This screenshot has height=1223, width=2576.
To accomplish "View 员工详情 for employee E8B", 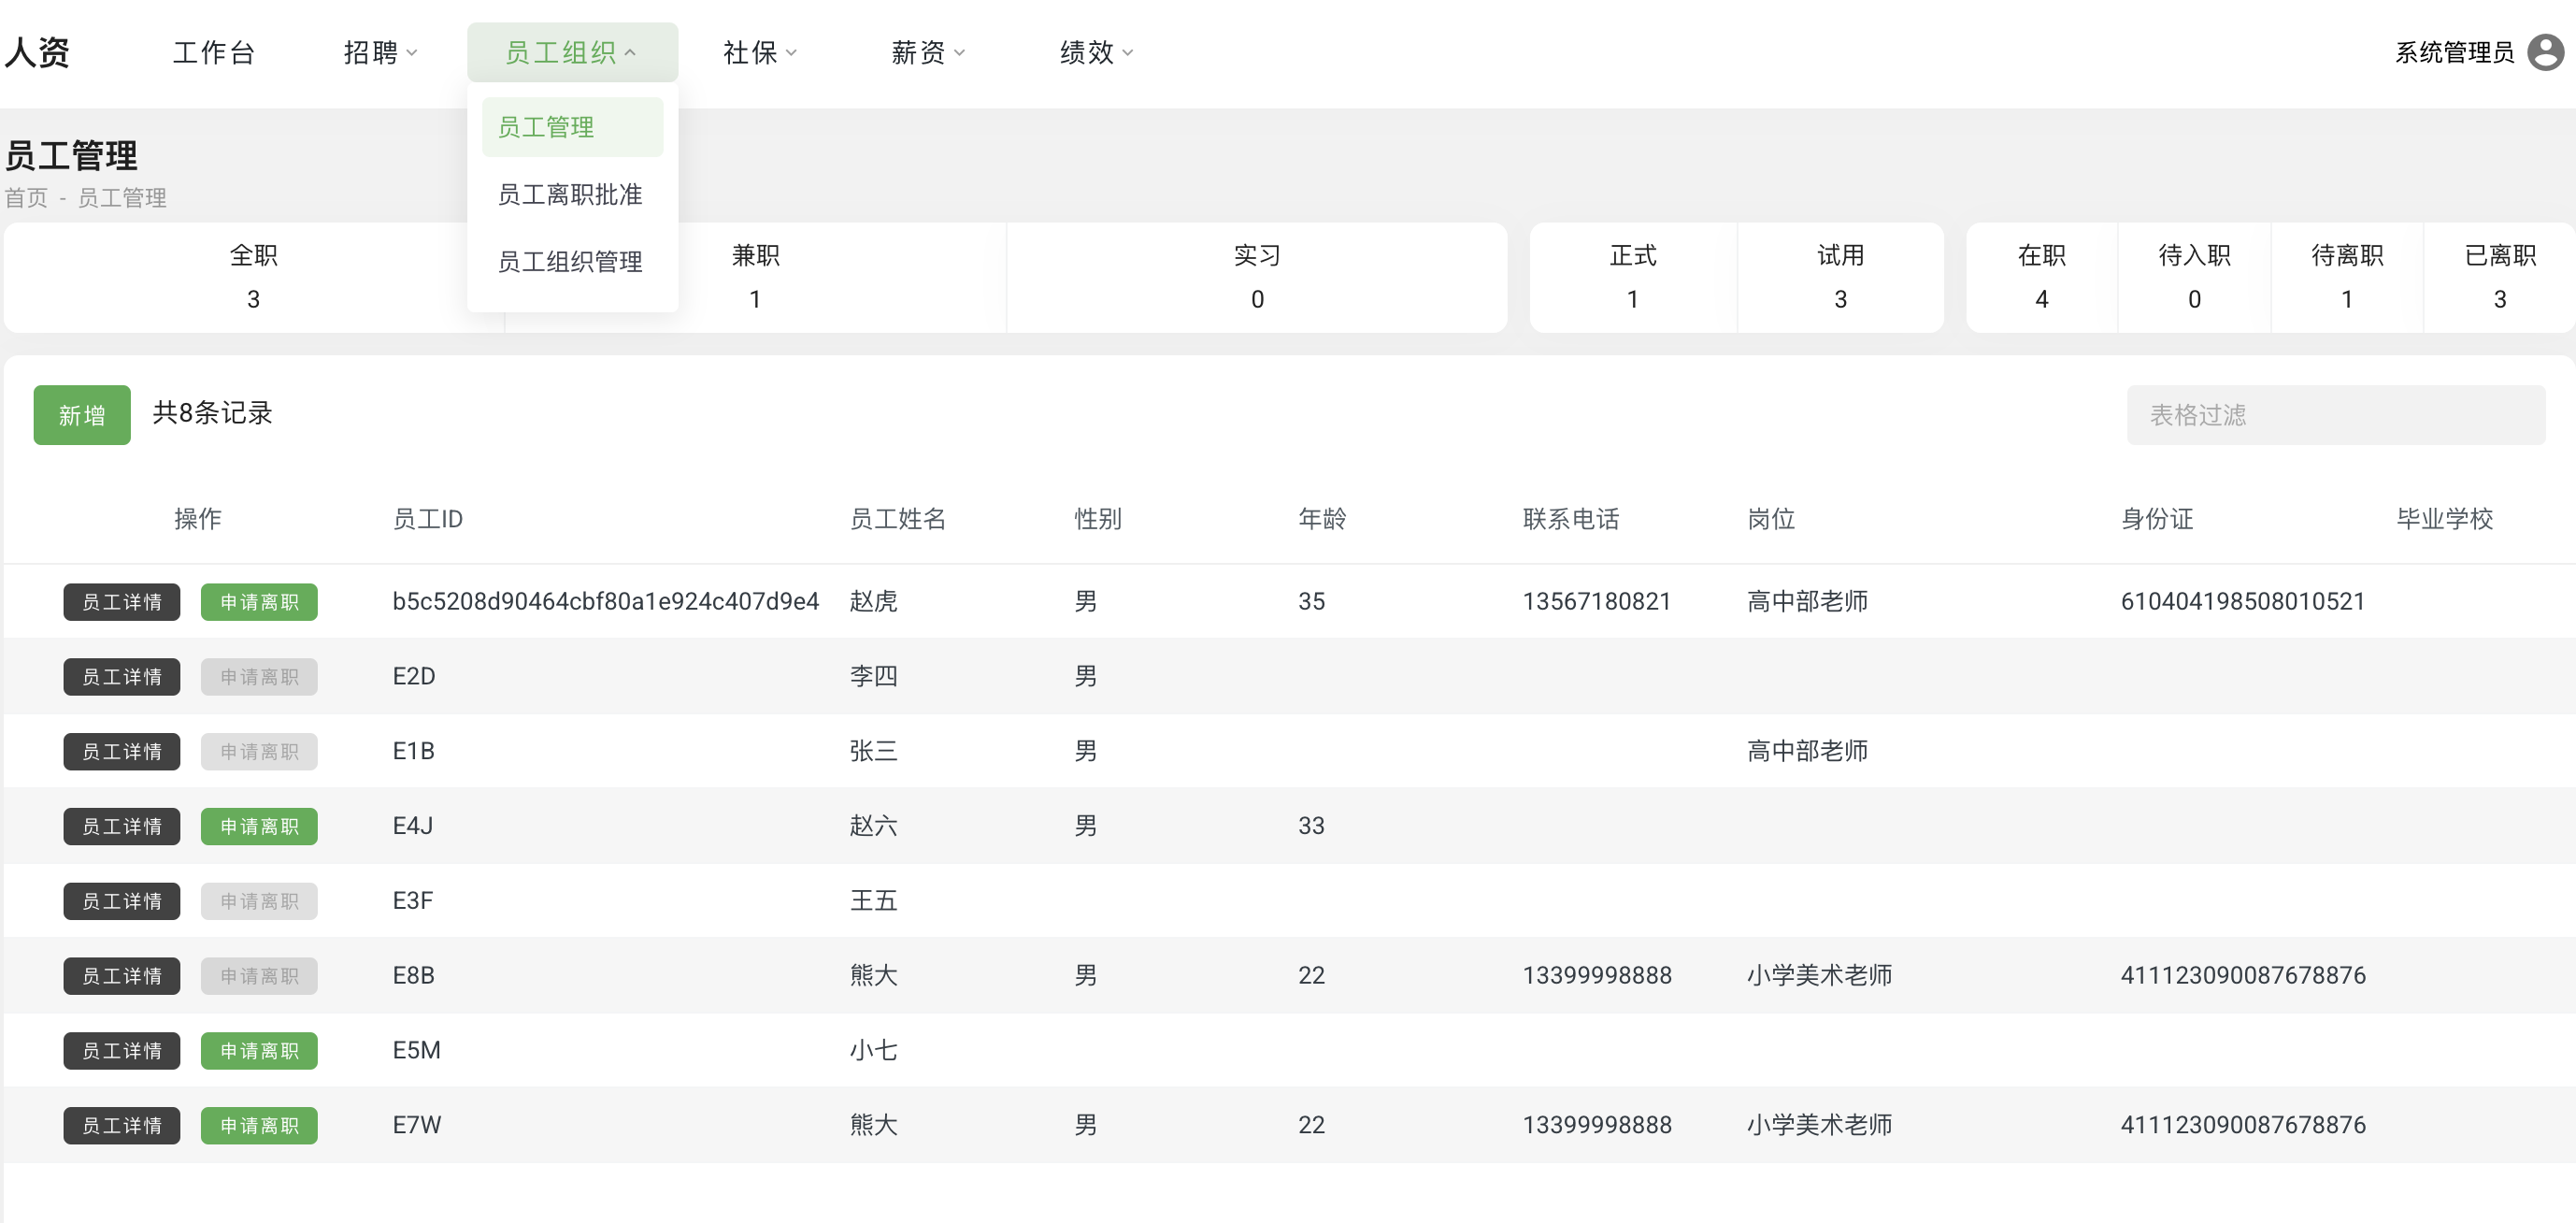I will point(121,975).
